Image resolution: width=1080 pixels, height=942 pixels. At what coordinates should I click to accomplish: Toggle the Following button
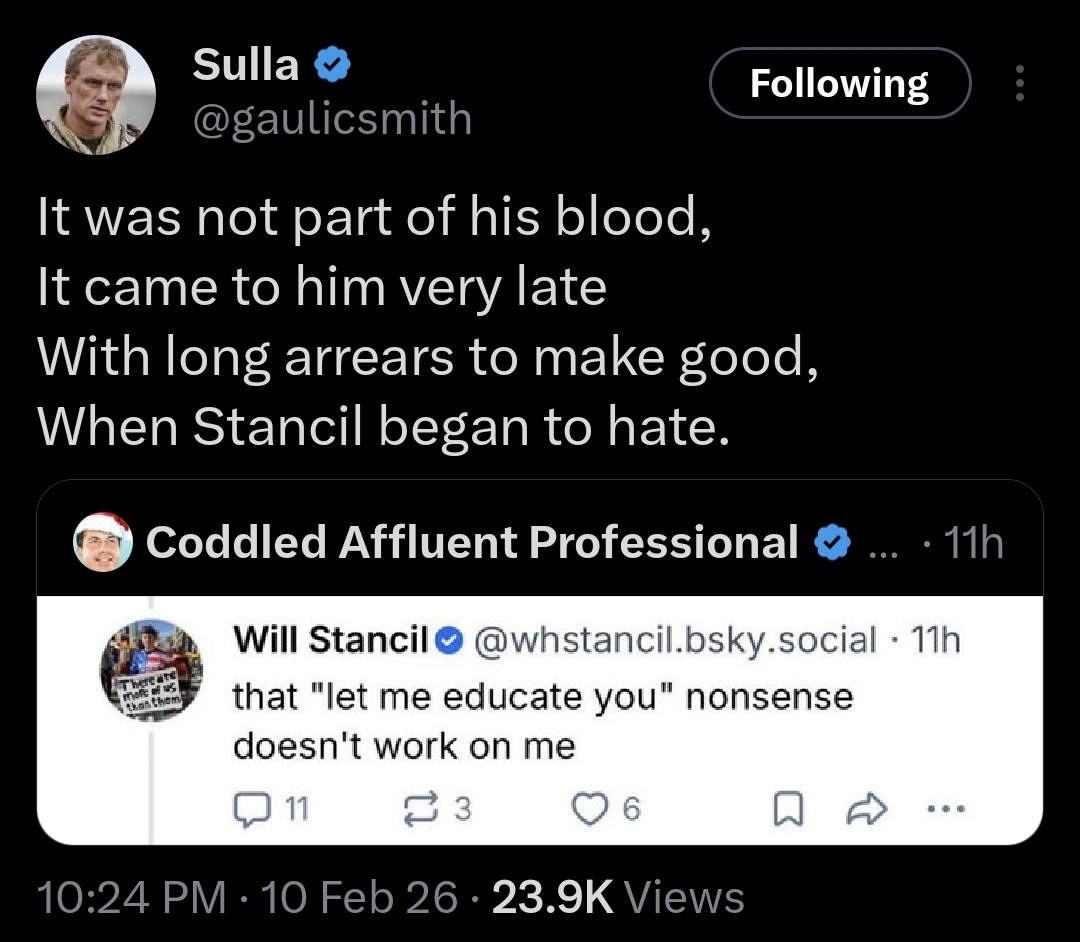839,84
